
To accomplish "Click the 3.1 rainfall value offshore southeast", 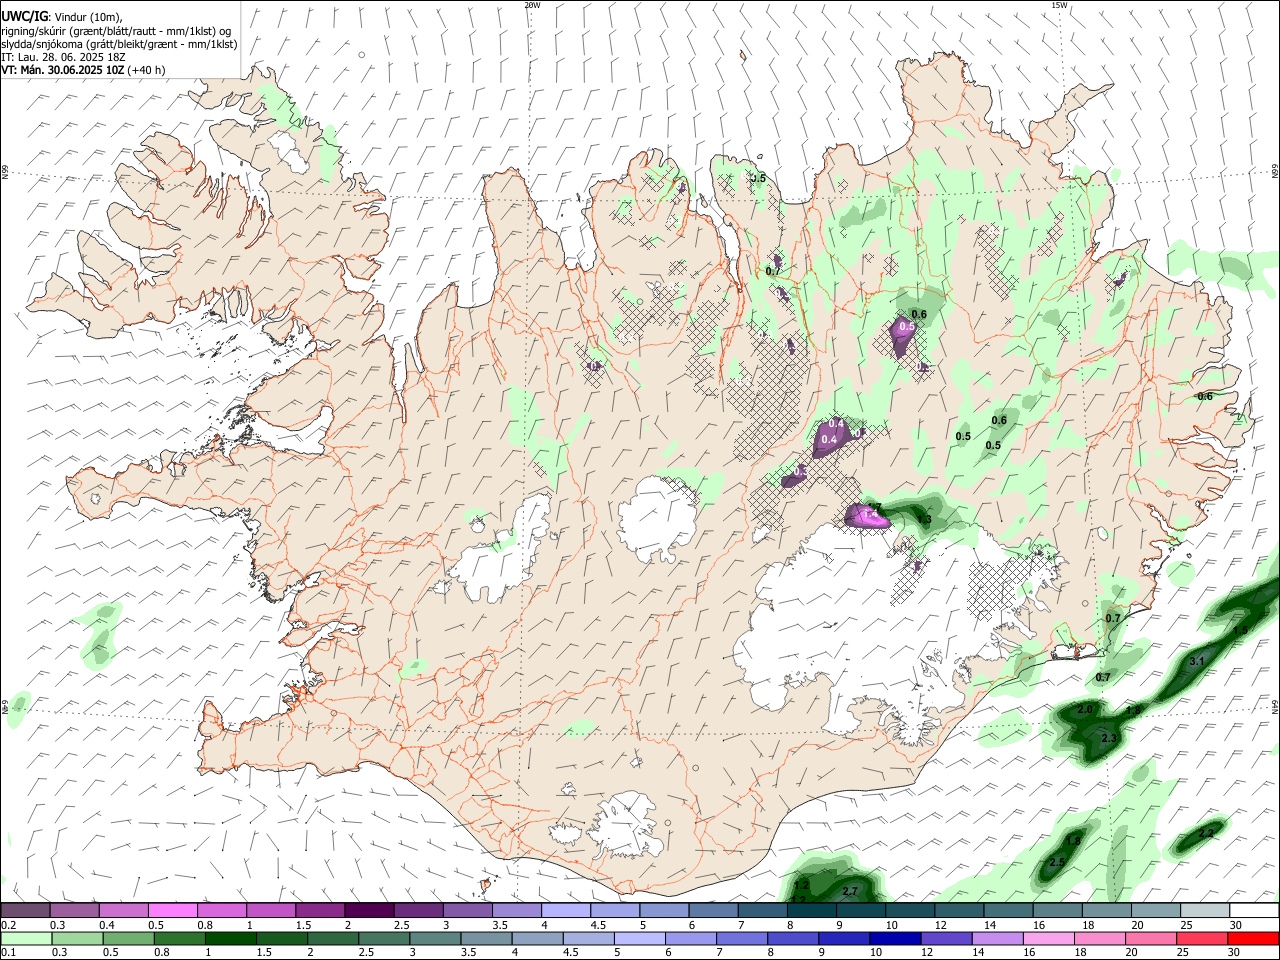I will (1197, 662).
